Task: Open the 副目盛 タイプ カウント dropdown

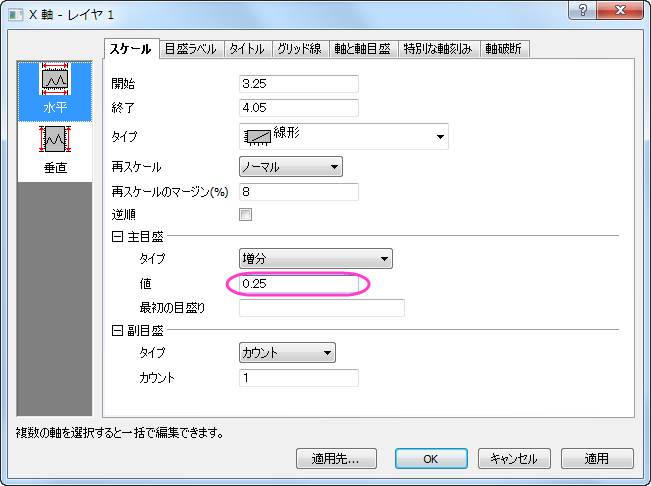Action: click(x=287, y=353)
